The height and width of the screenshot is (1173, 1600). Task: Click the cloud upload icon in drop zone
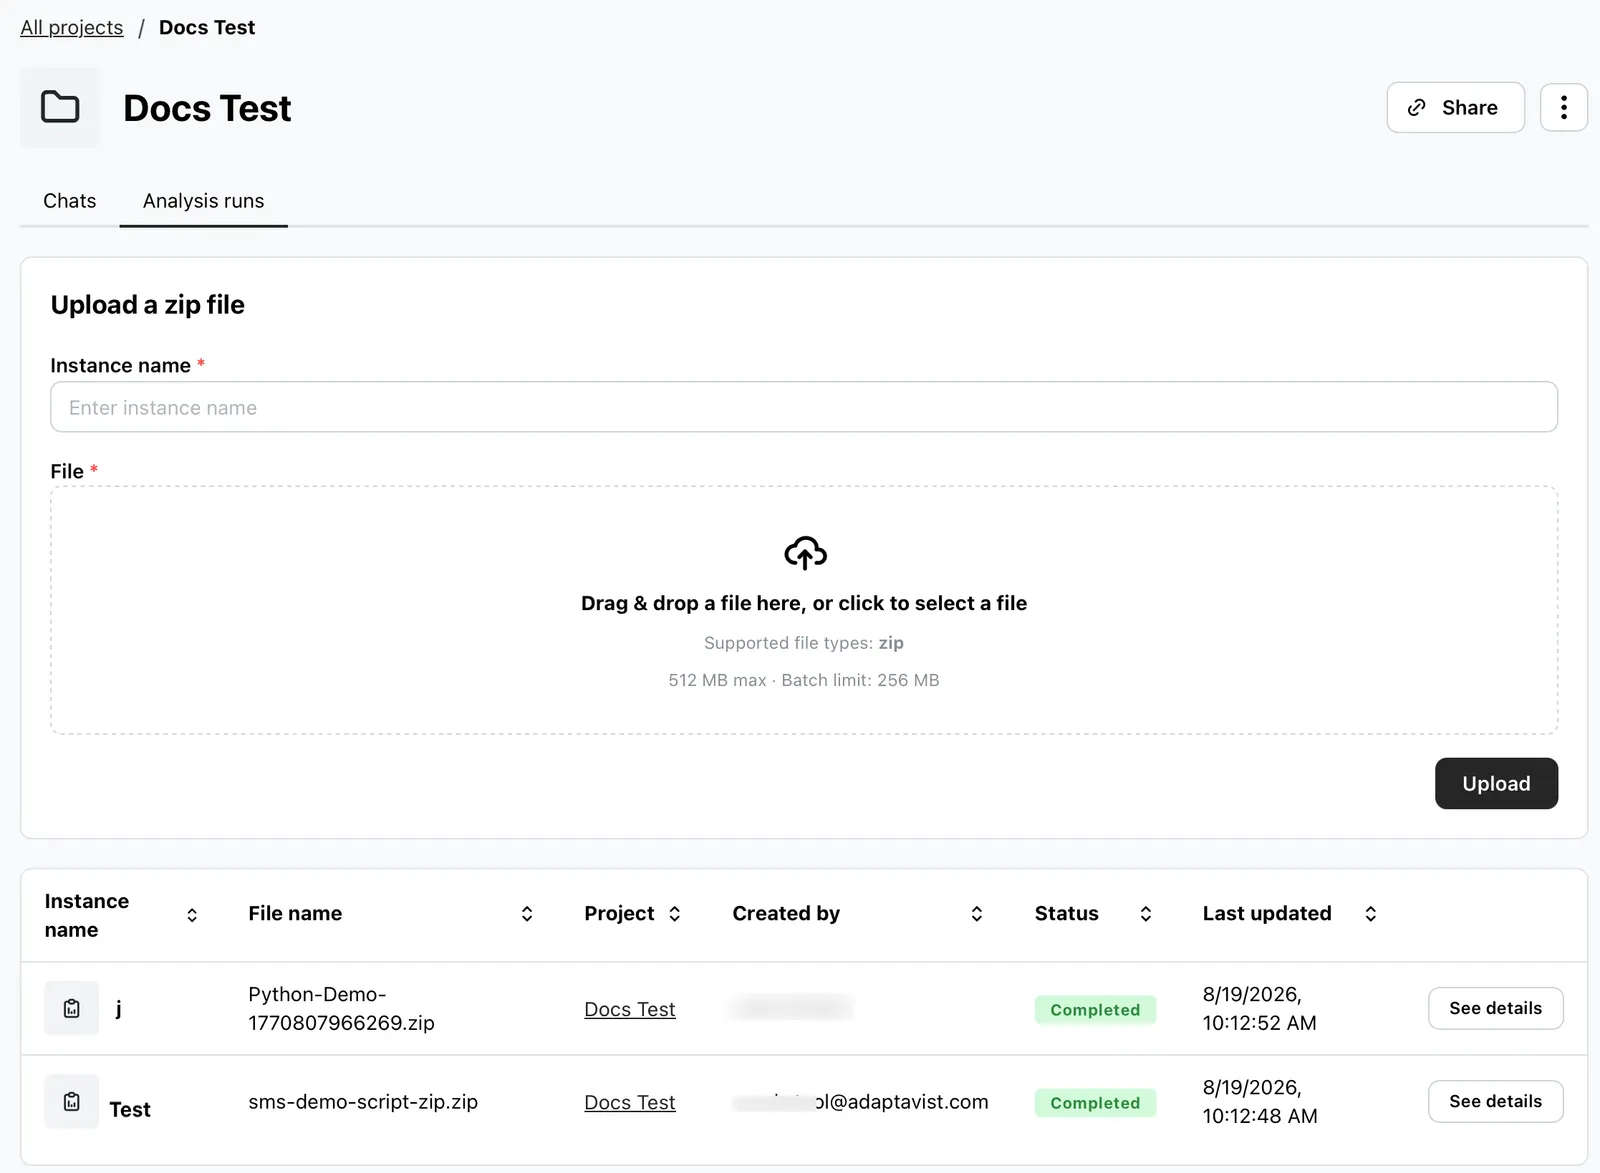805,552
